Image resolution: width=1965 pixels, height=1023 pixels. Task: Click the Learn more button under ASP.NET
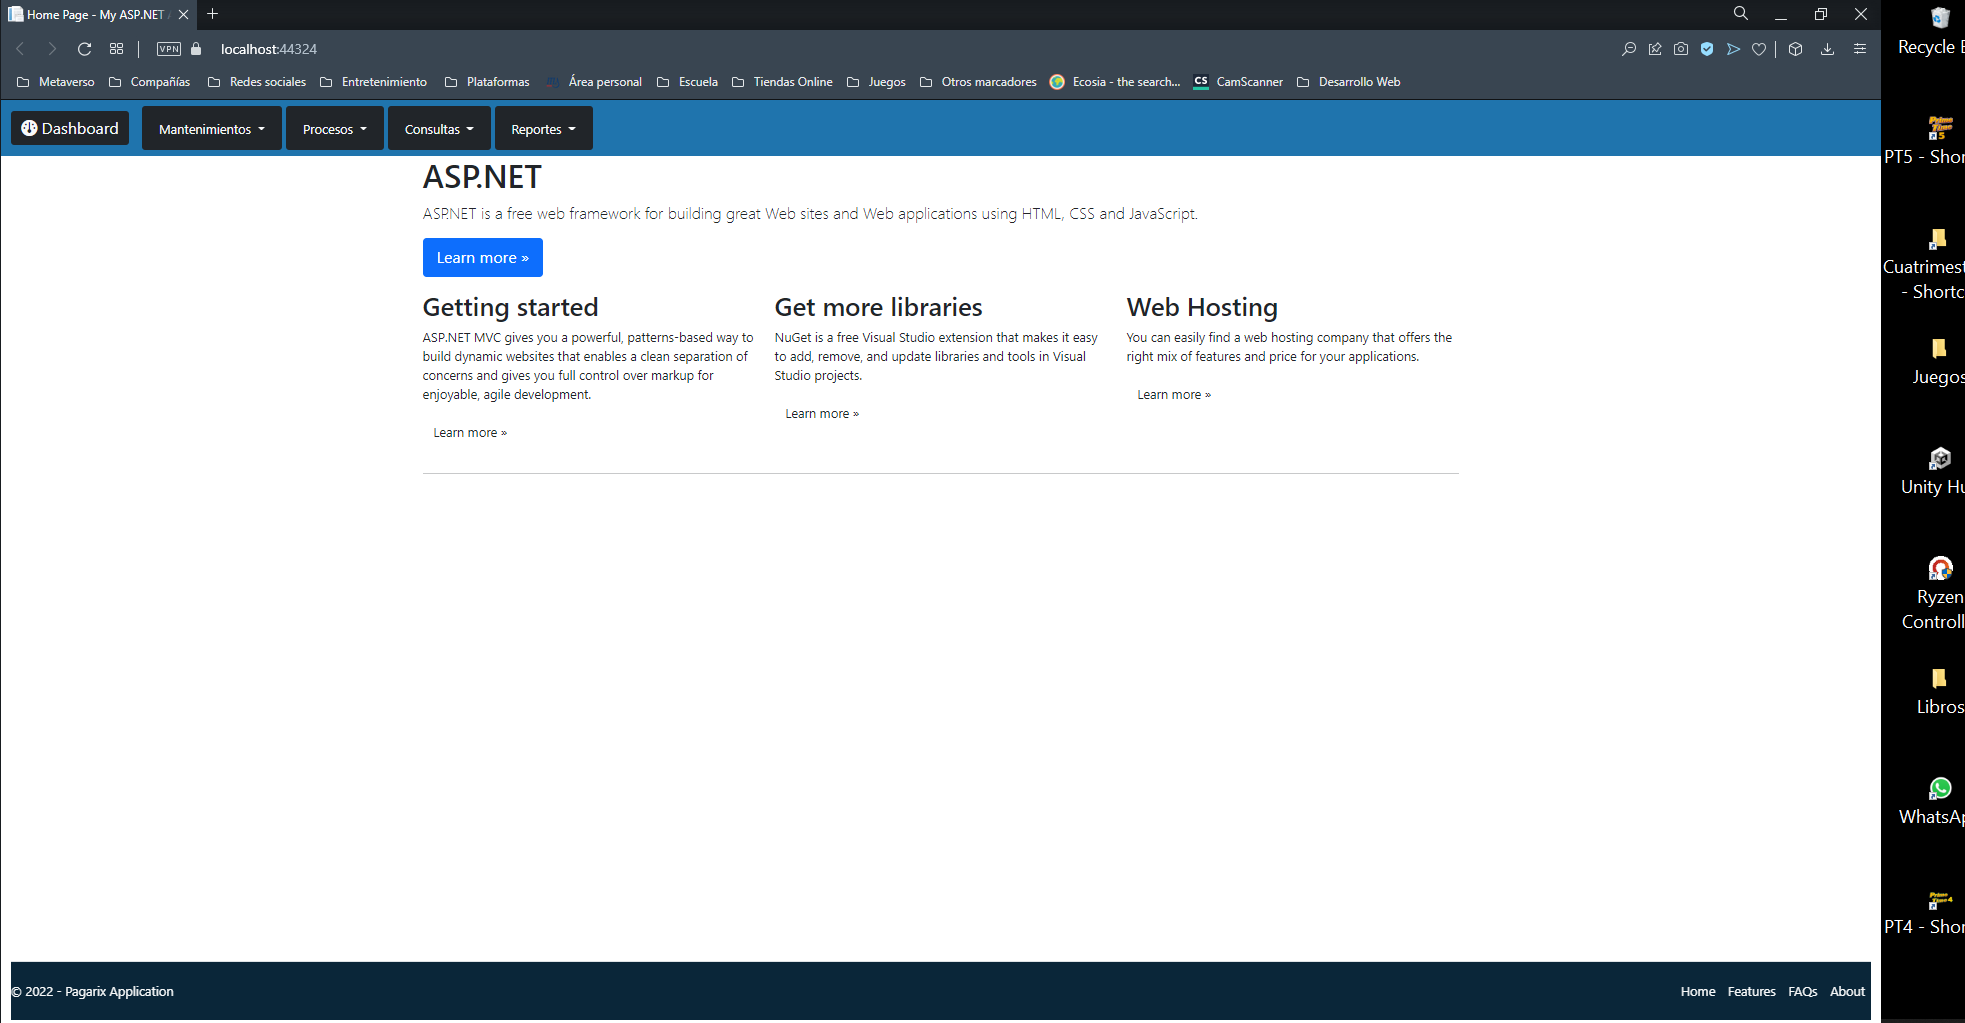coord(482,257)
